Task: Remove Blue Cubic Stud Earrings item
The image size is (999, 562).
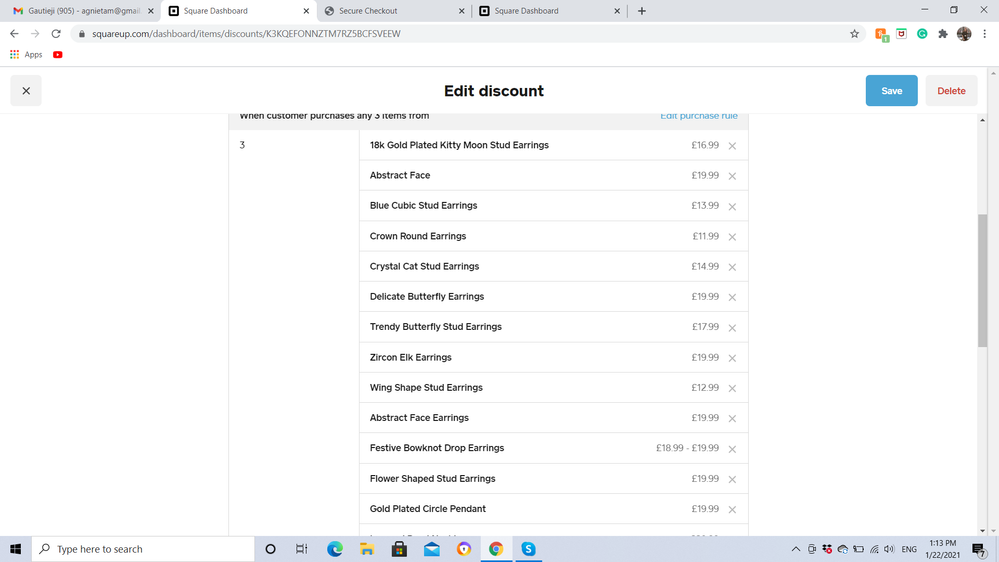Action: pyautogui.click(x=732, y=207)
